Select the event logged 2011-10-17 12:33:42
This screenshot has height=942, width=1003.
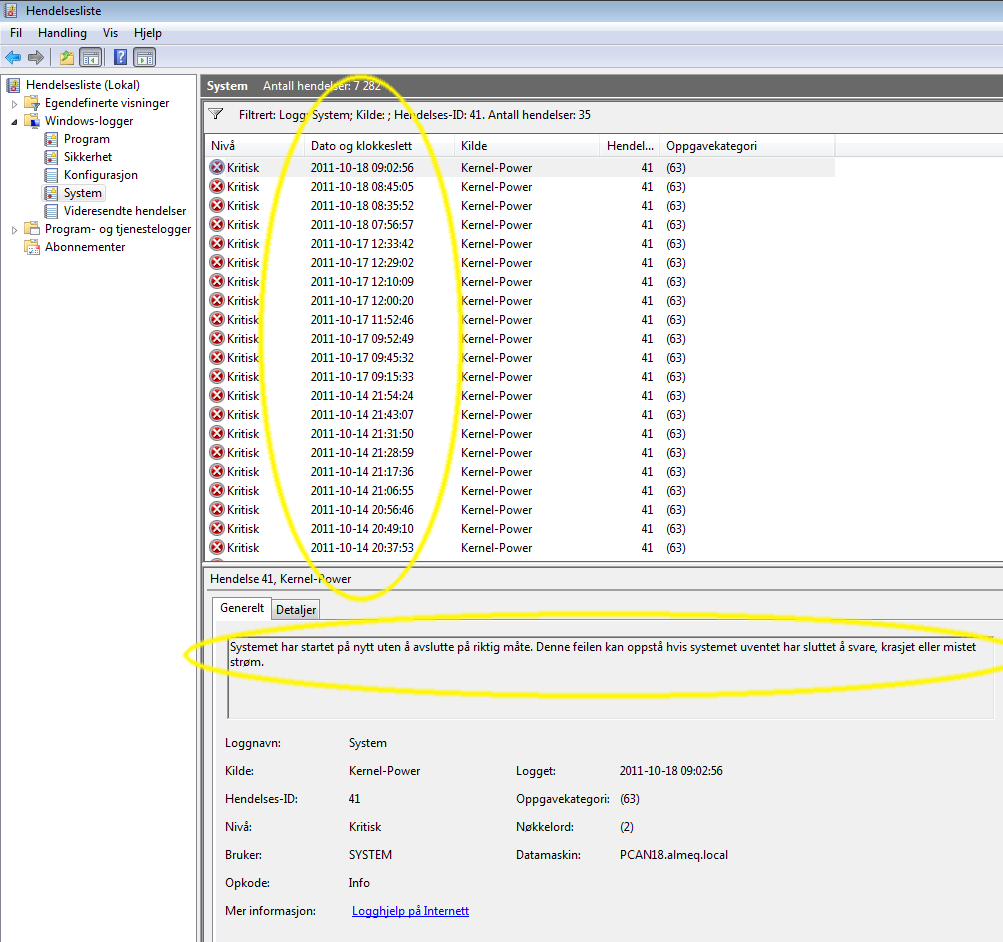point(361,244)
